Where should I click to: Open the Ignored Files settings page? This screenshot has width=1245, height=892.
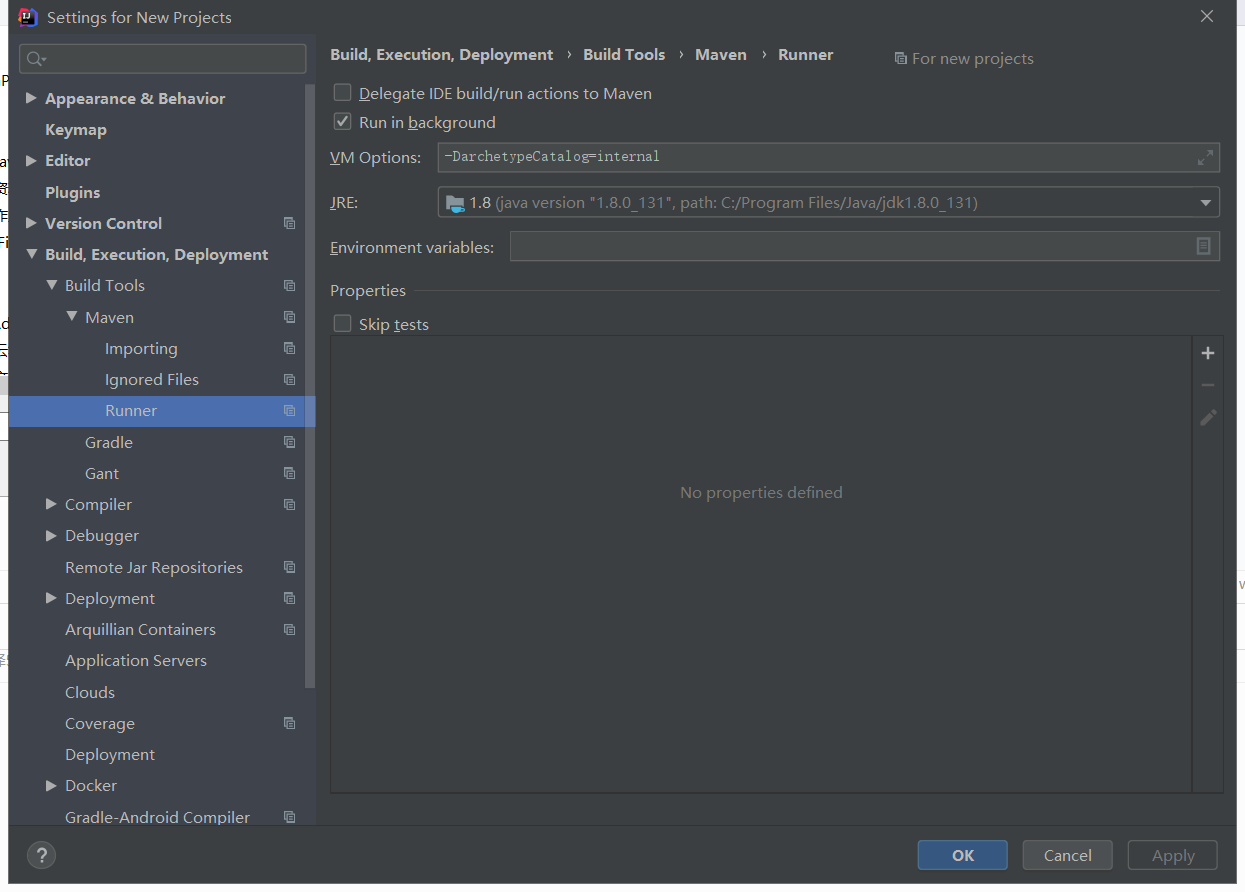152,379
